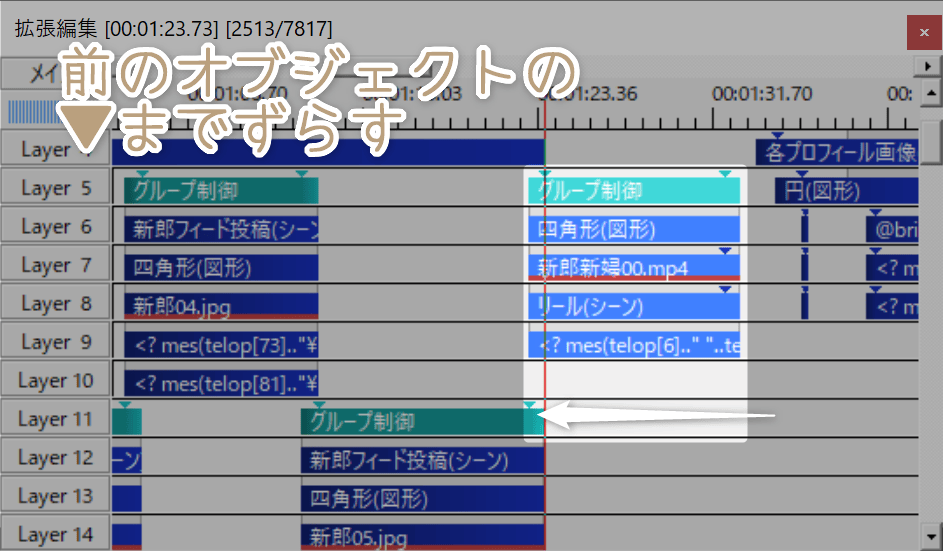Click the Layer 14 header button
This screenshot has width=943, height=551.
55,533
